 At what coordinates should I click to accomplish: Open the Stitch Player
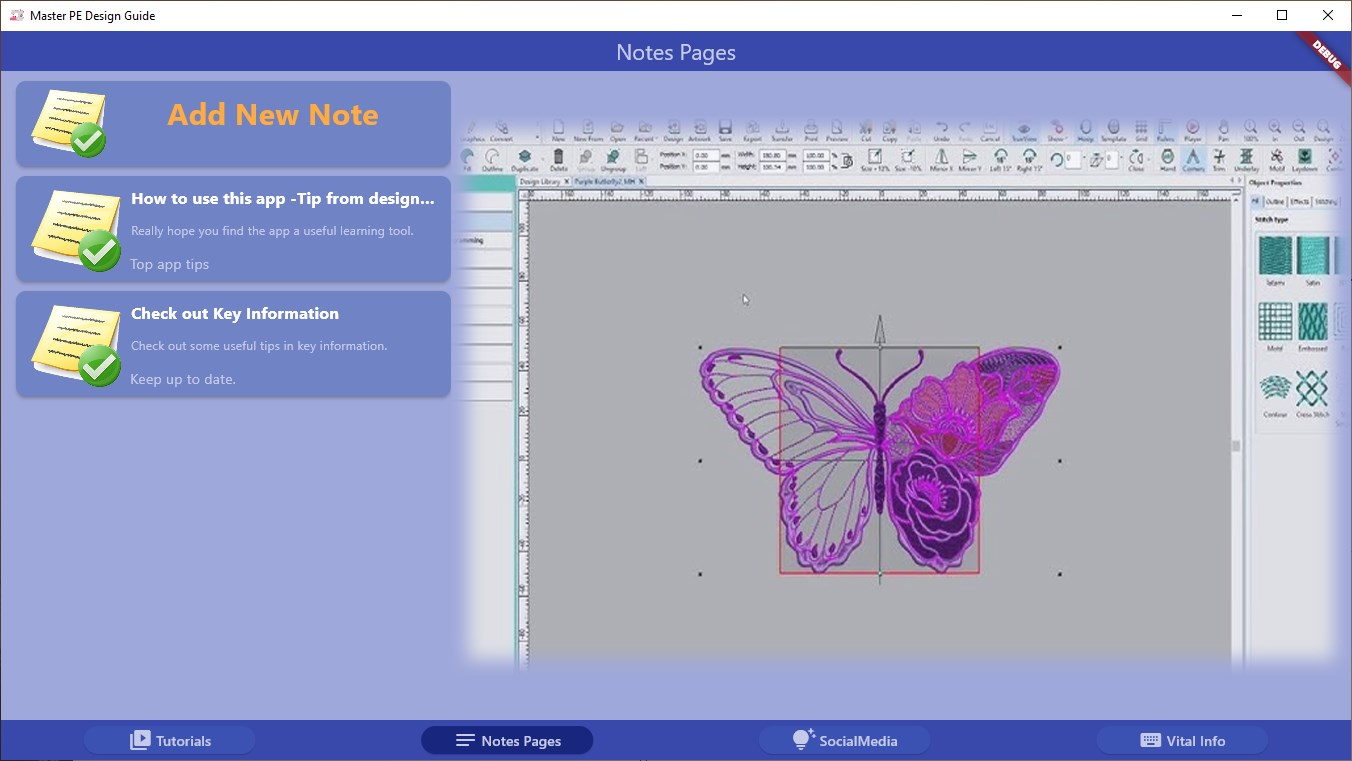[1193, 131]
